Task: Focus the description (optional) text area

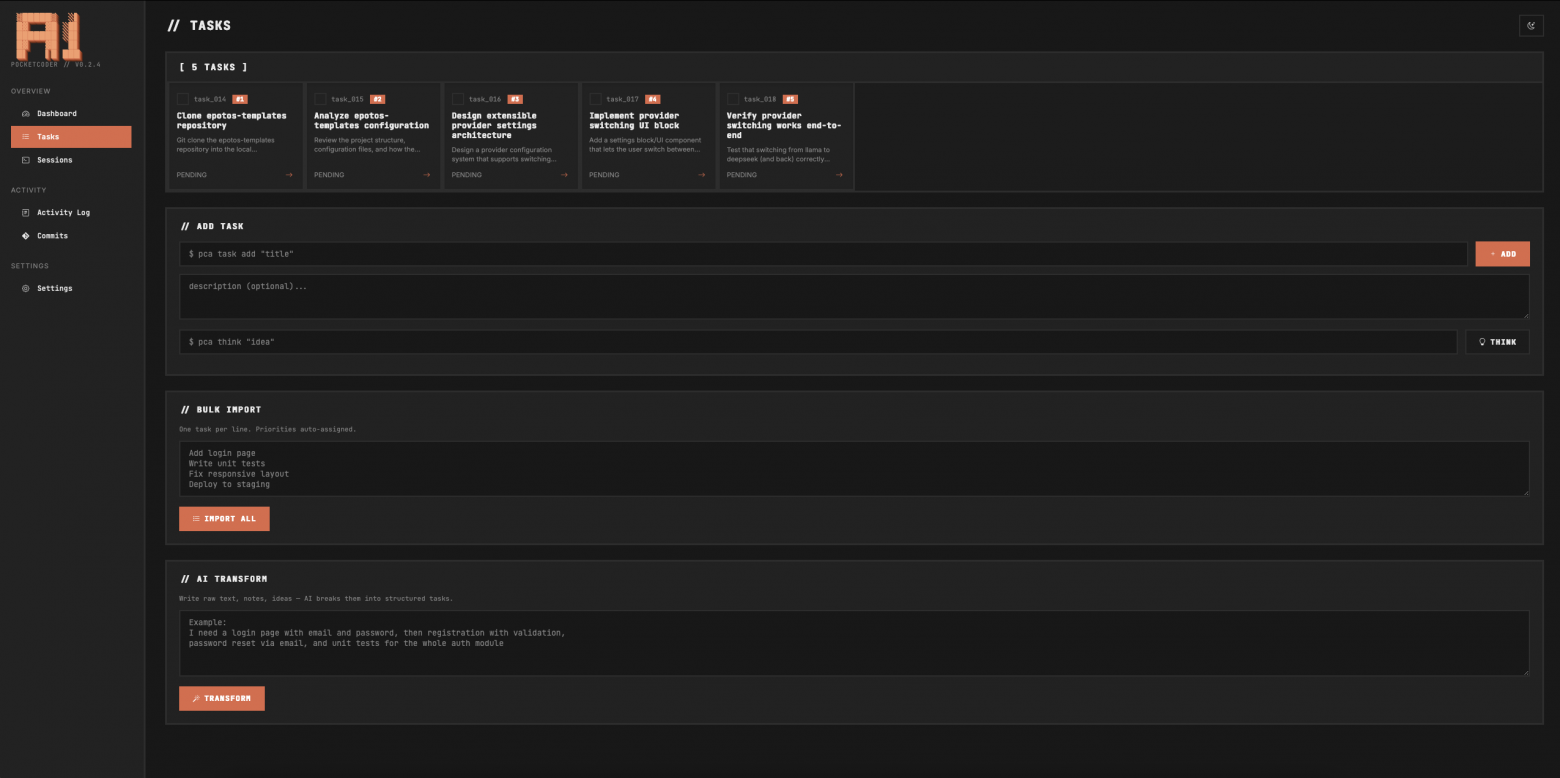Action: point(854,297)
